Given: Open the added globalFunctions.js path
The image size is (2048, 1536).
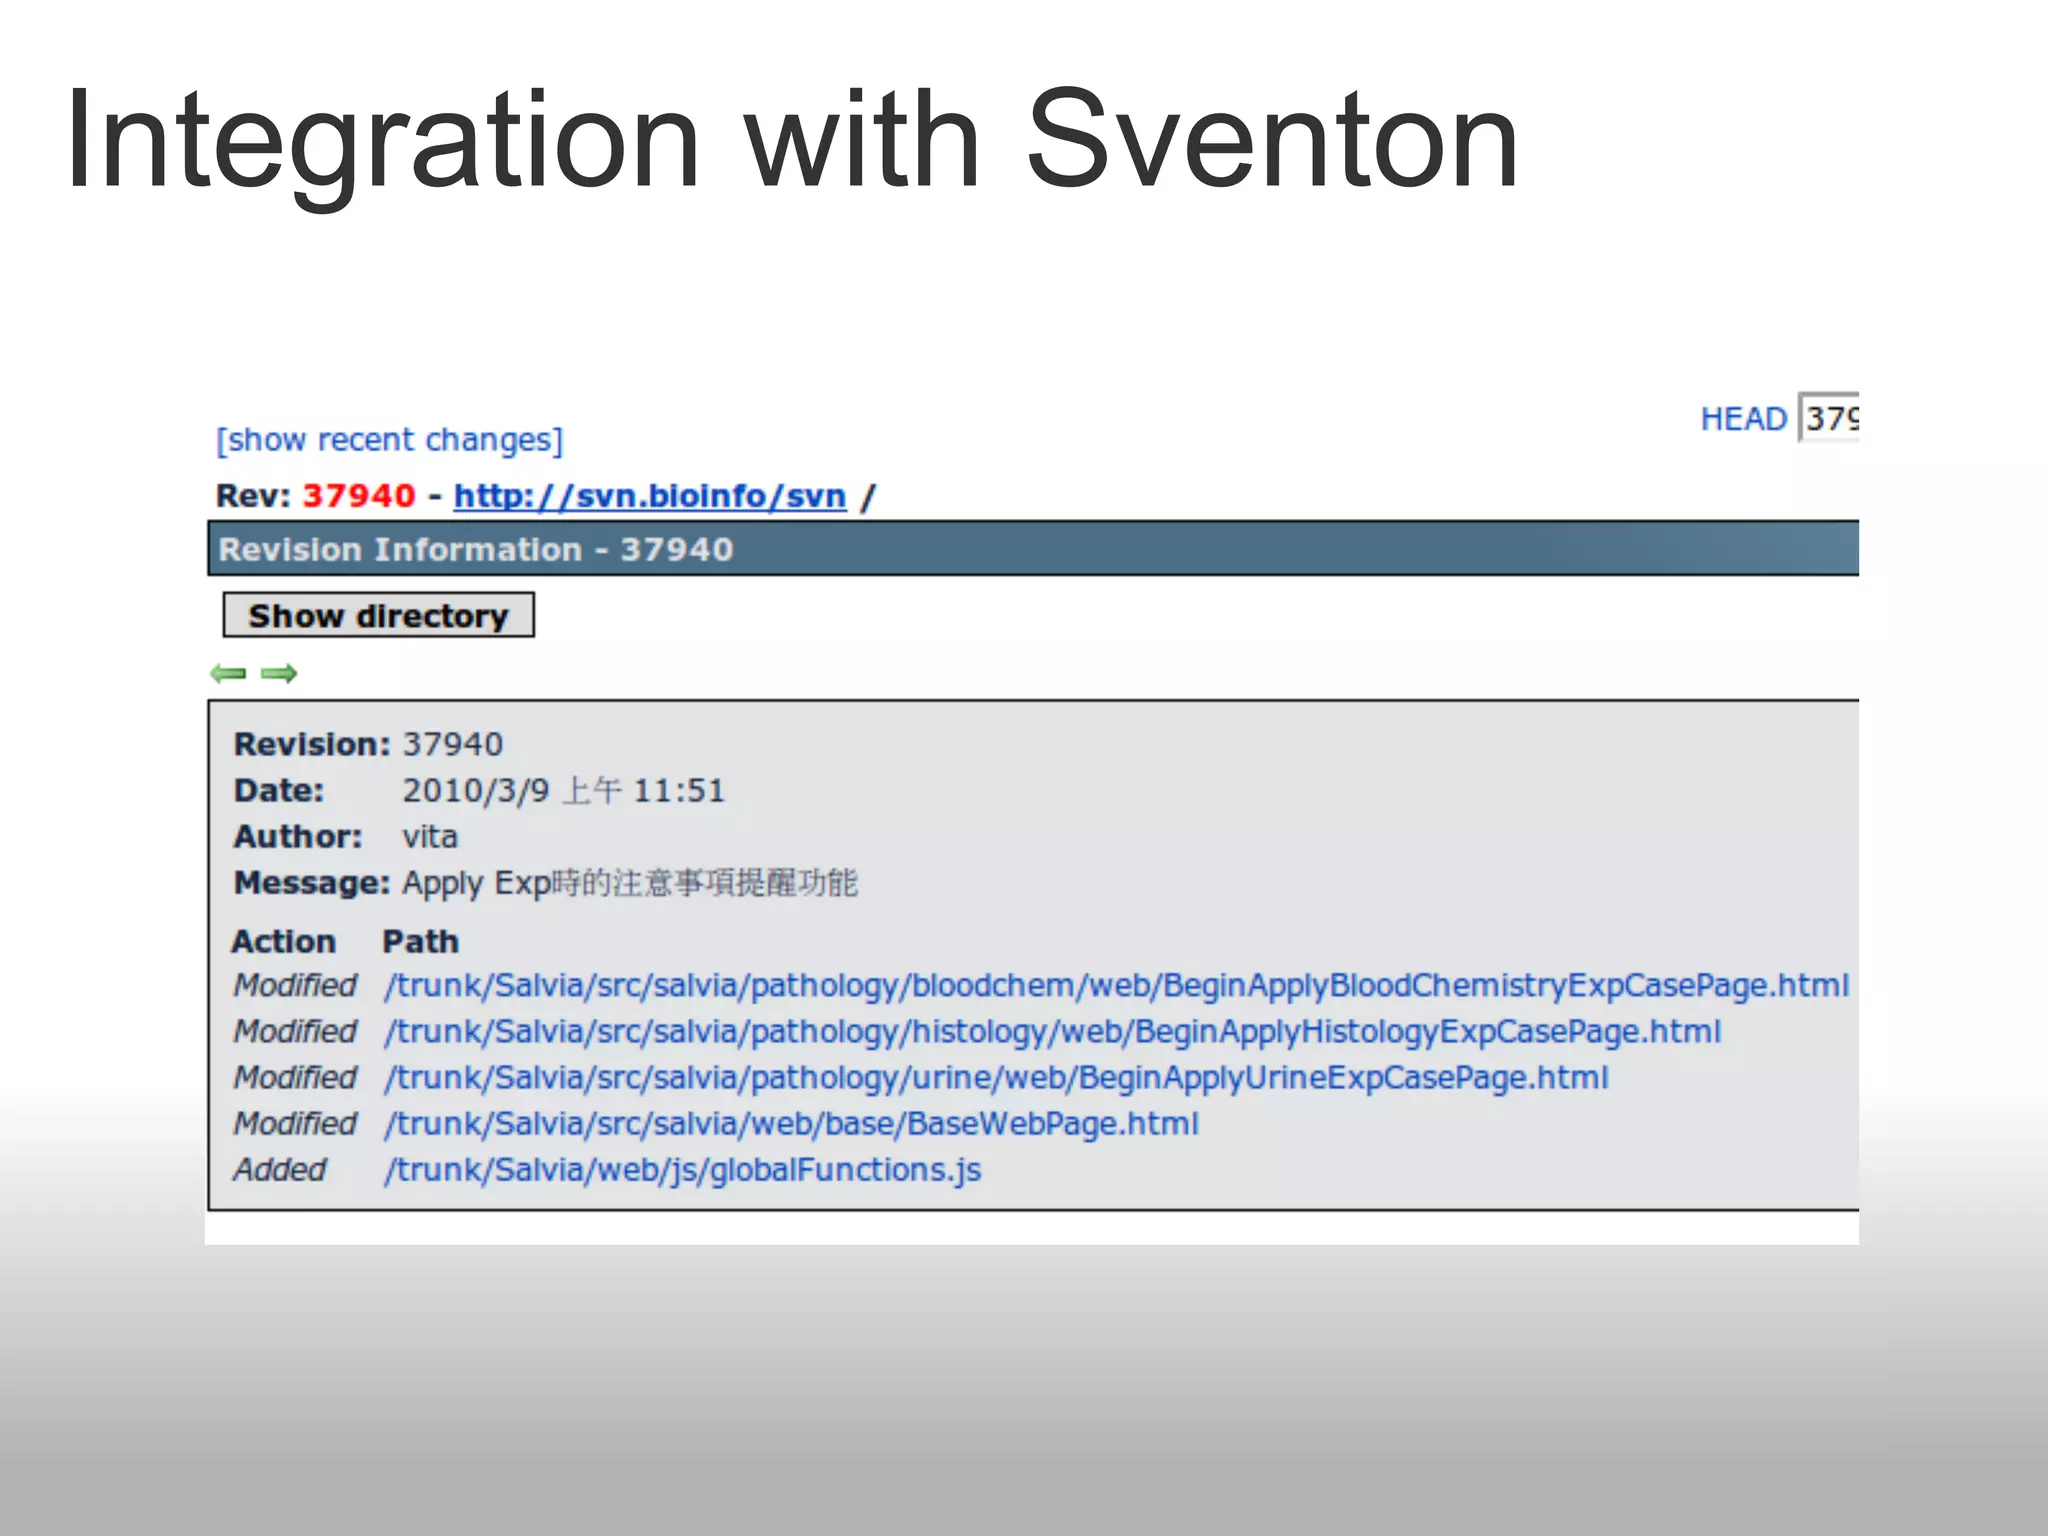Looking at the screenshot, I should tap(683, 1169).
